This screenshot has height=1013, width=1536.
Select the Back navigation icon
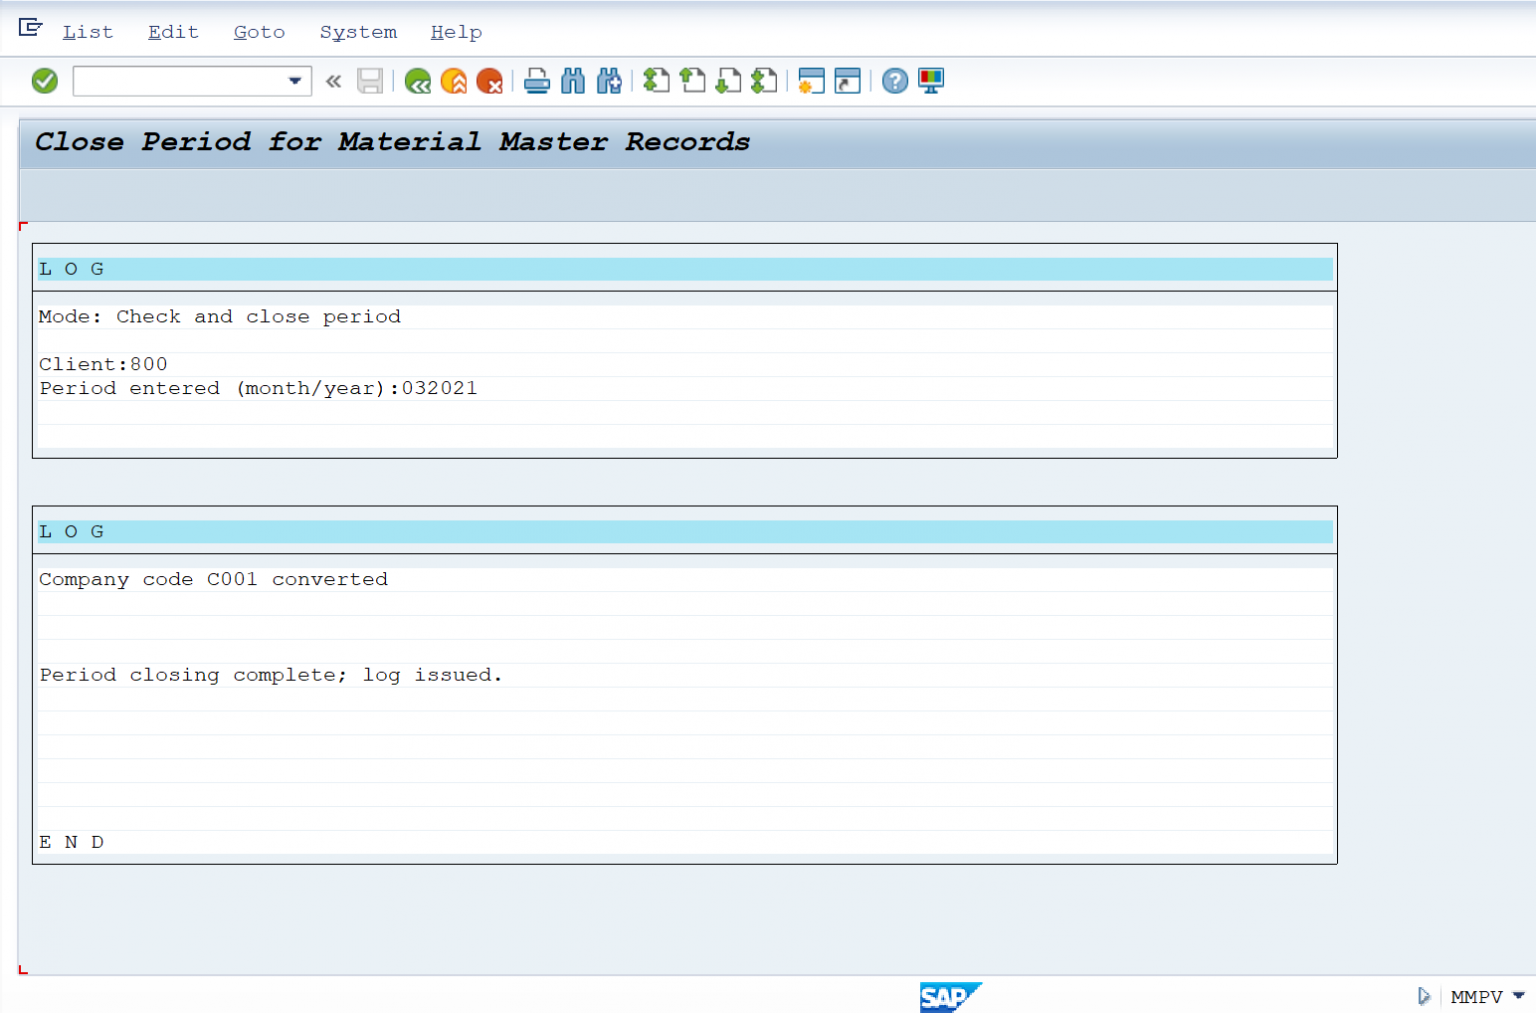click(419, 81)
